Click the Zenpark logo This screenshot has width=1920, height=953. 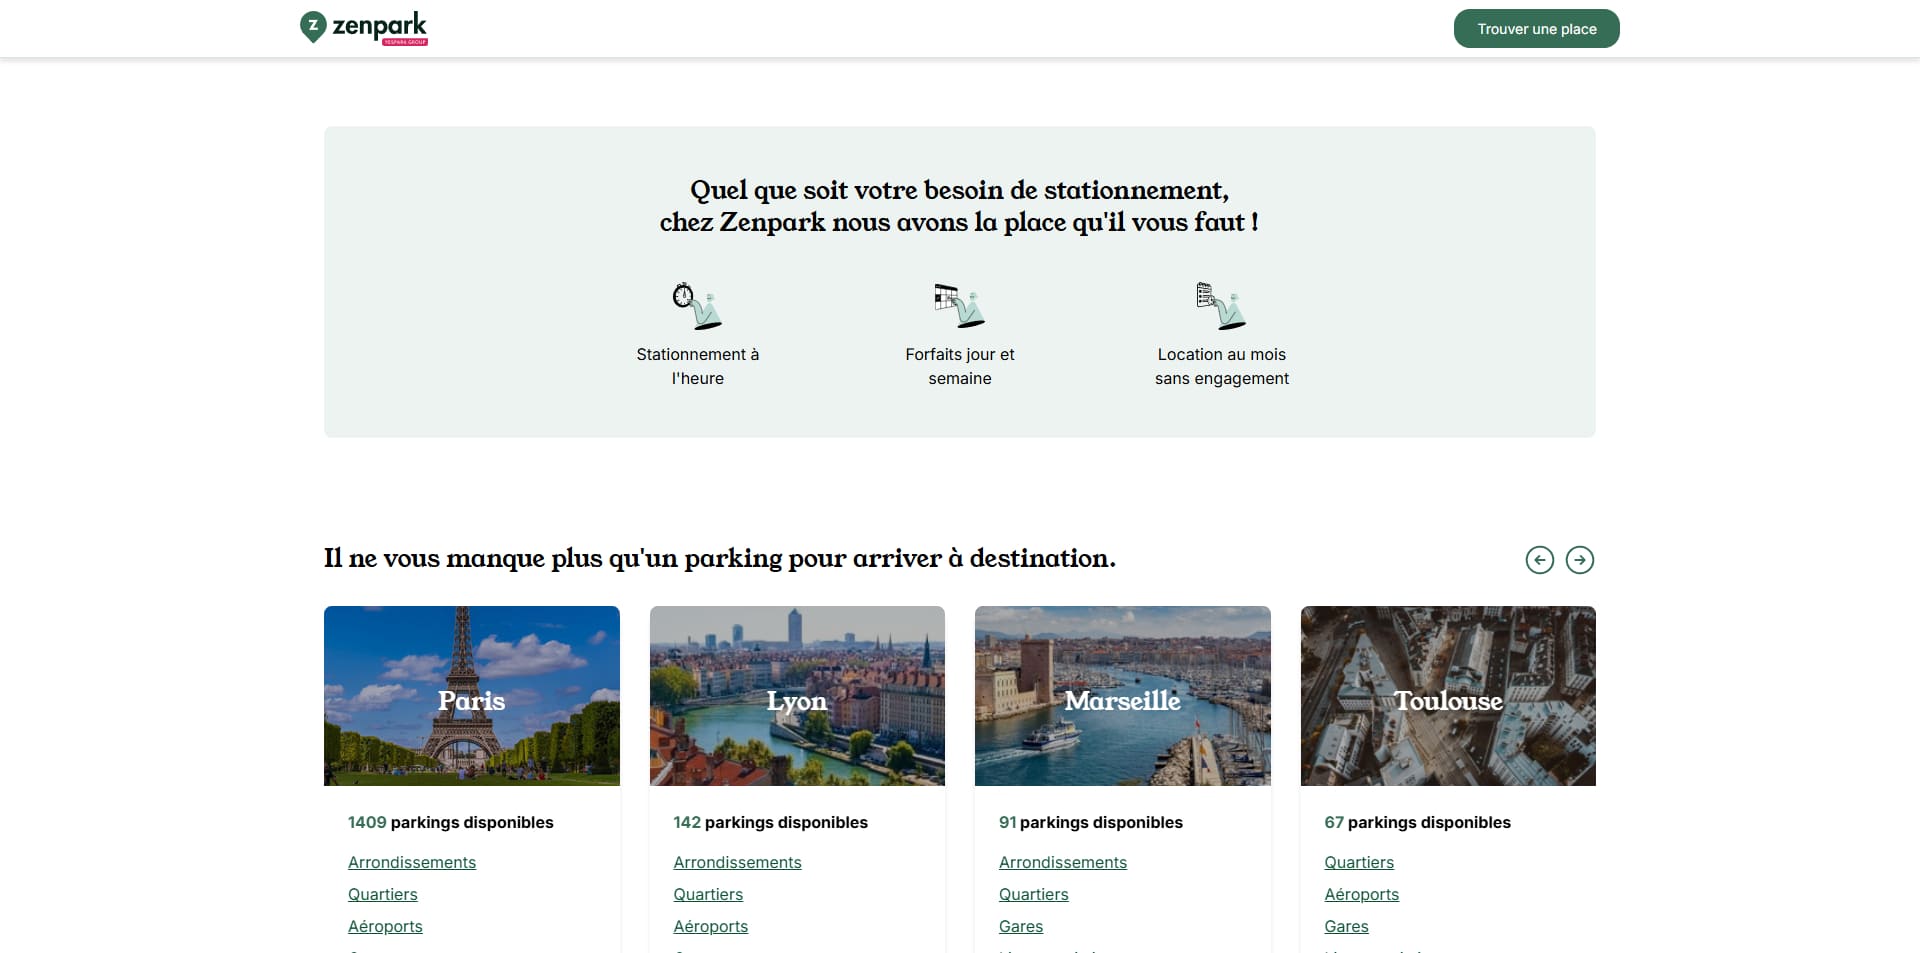(364, 28)
